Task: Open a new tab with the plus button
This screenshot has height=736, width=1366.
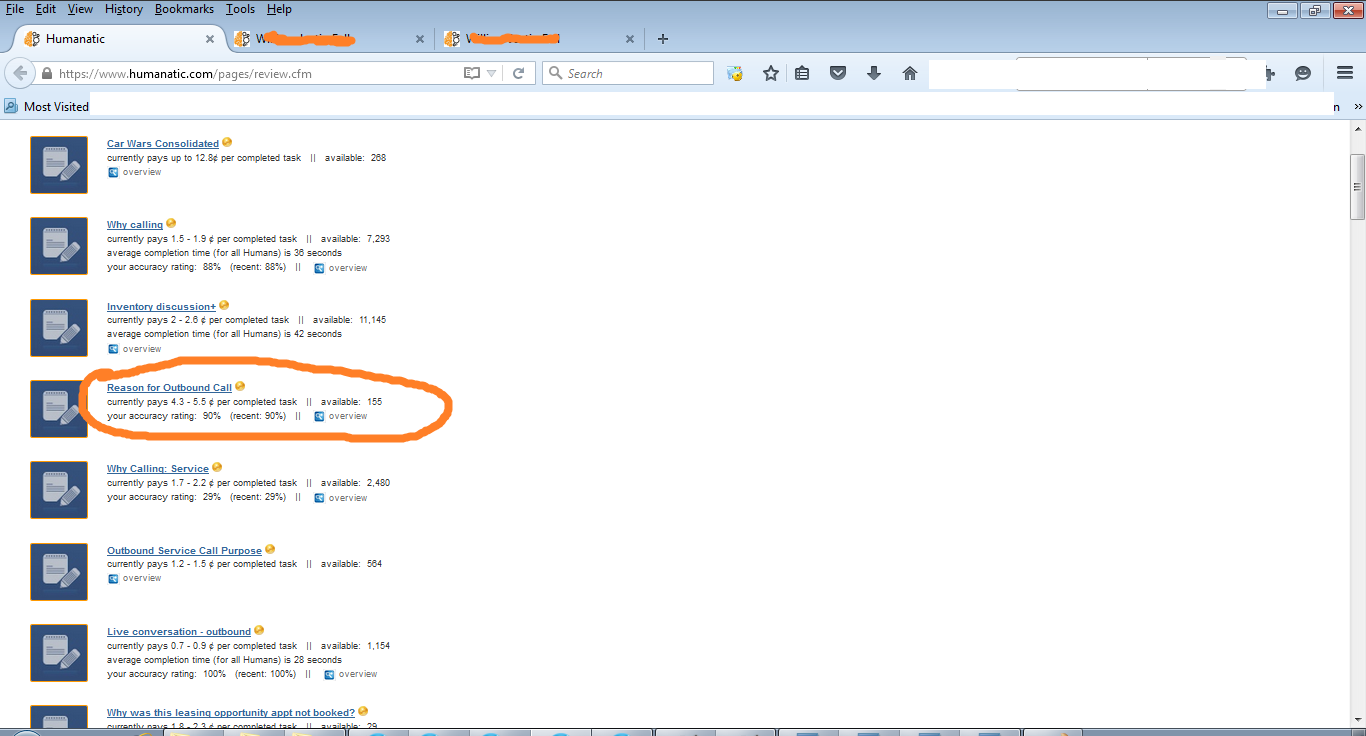Action: tap(662, 39)
